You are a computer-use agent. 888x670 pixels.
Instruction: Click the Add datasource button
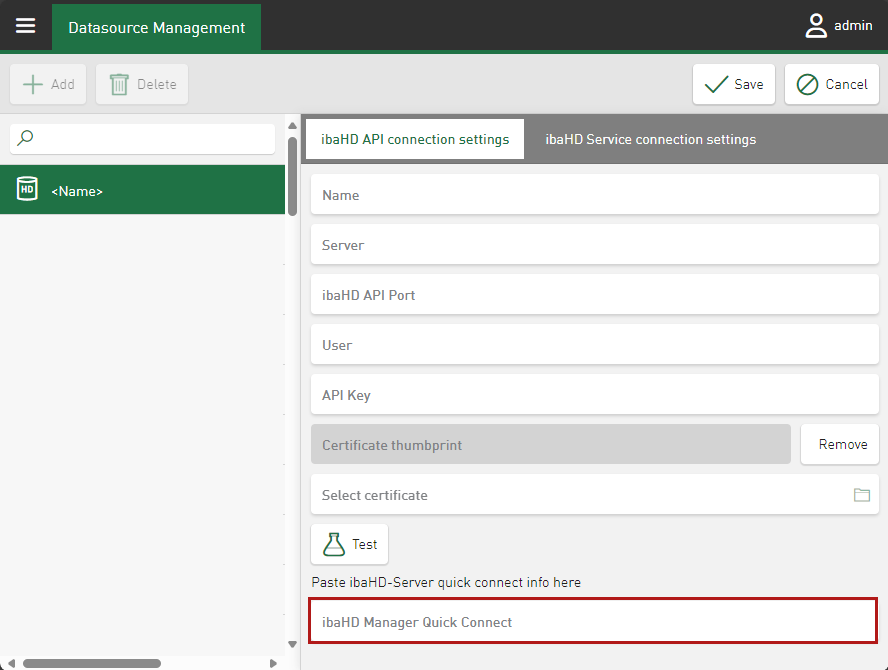(x=48, y=84)
